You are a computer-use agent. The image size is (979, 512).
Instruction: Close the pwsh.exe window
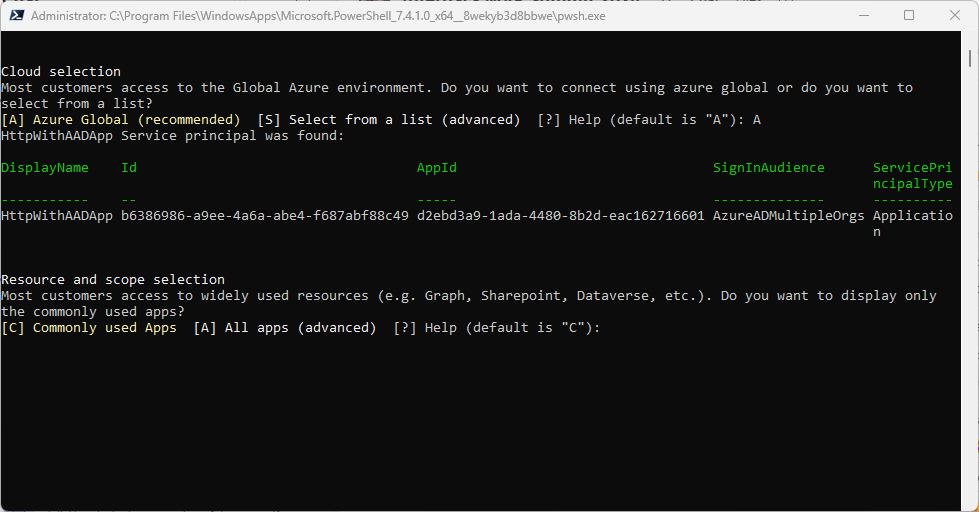(x=954, y=16)
